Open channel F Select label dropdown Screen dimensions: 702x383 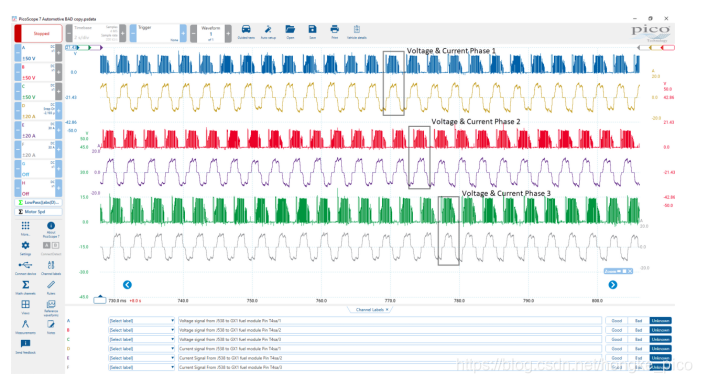[x=141, y=367]
